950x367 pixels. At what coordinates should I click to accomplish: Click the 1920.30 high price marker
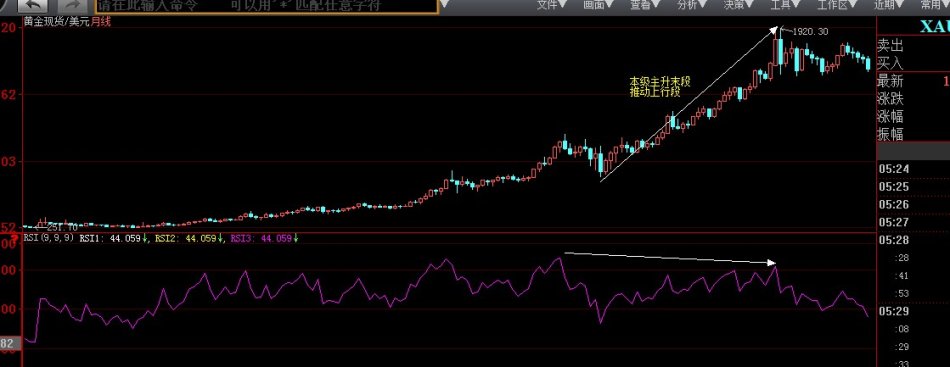[810, 31]
